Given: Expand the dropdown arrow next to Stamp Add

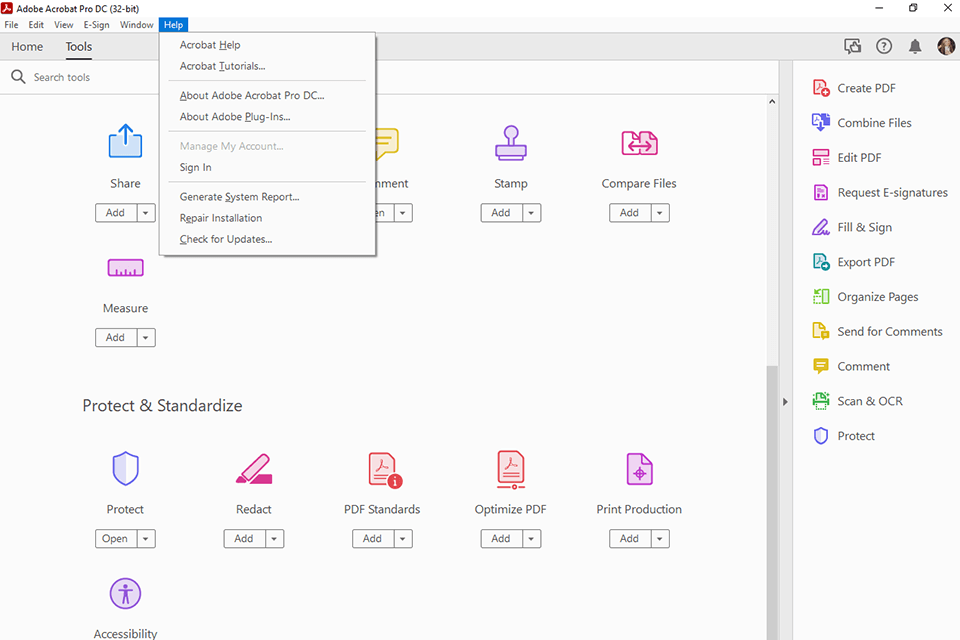Looking at the screenshot, I should pos(531,213).
